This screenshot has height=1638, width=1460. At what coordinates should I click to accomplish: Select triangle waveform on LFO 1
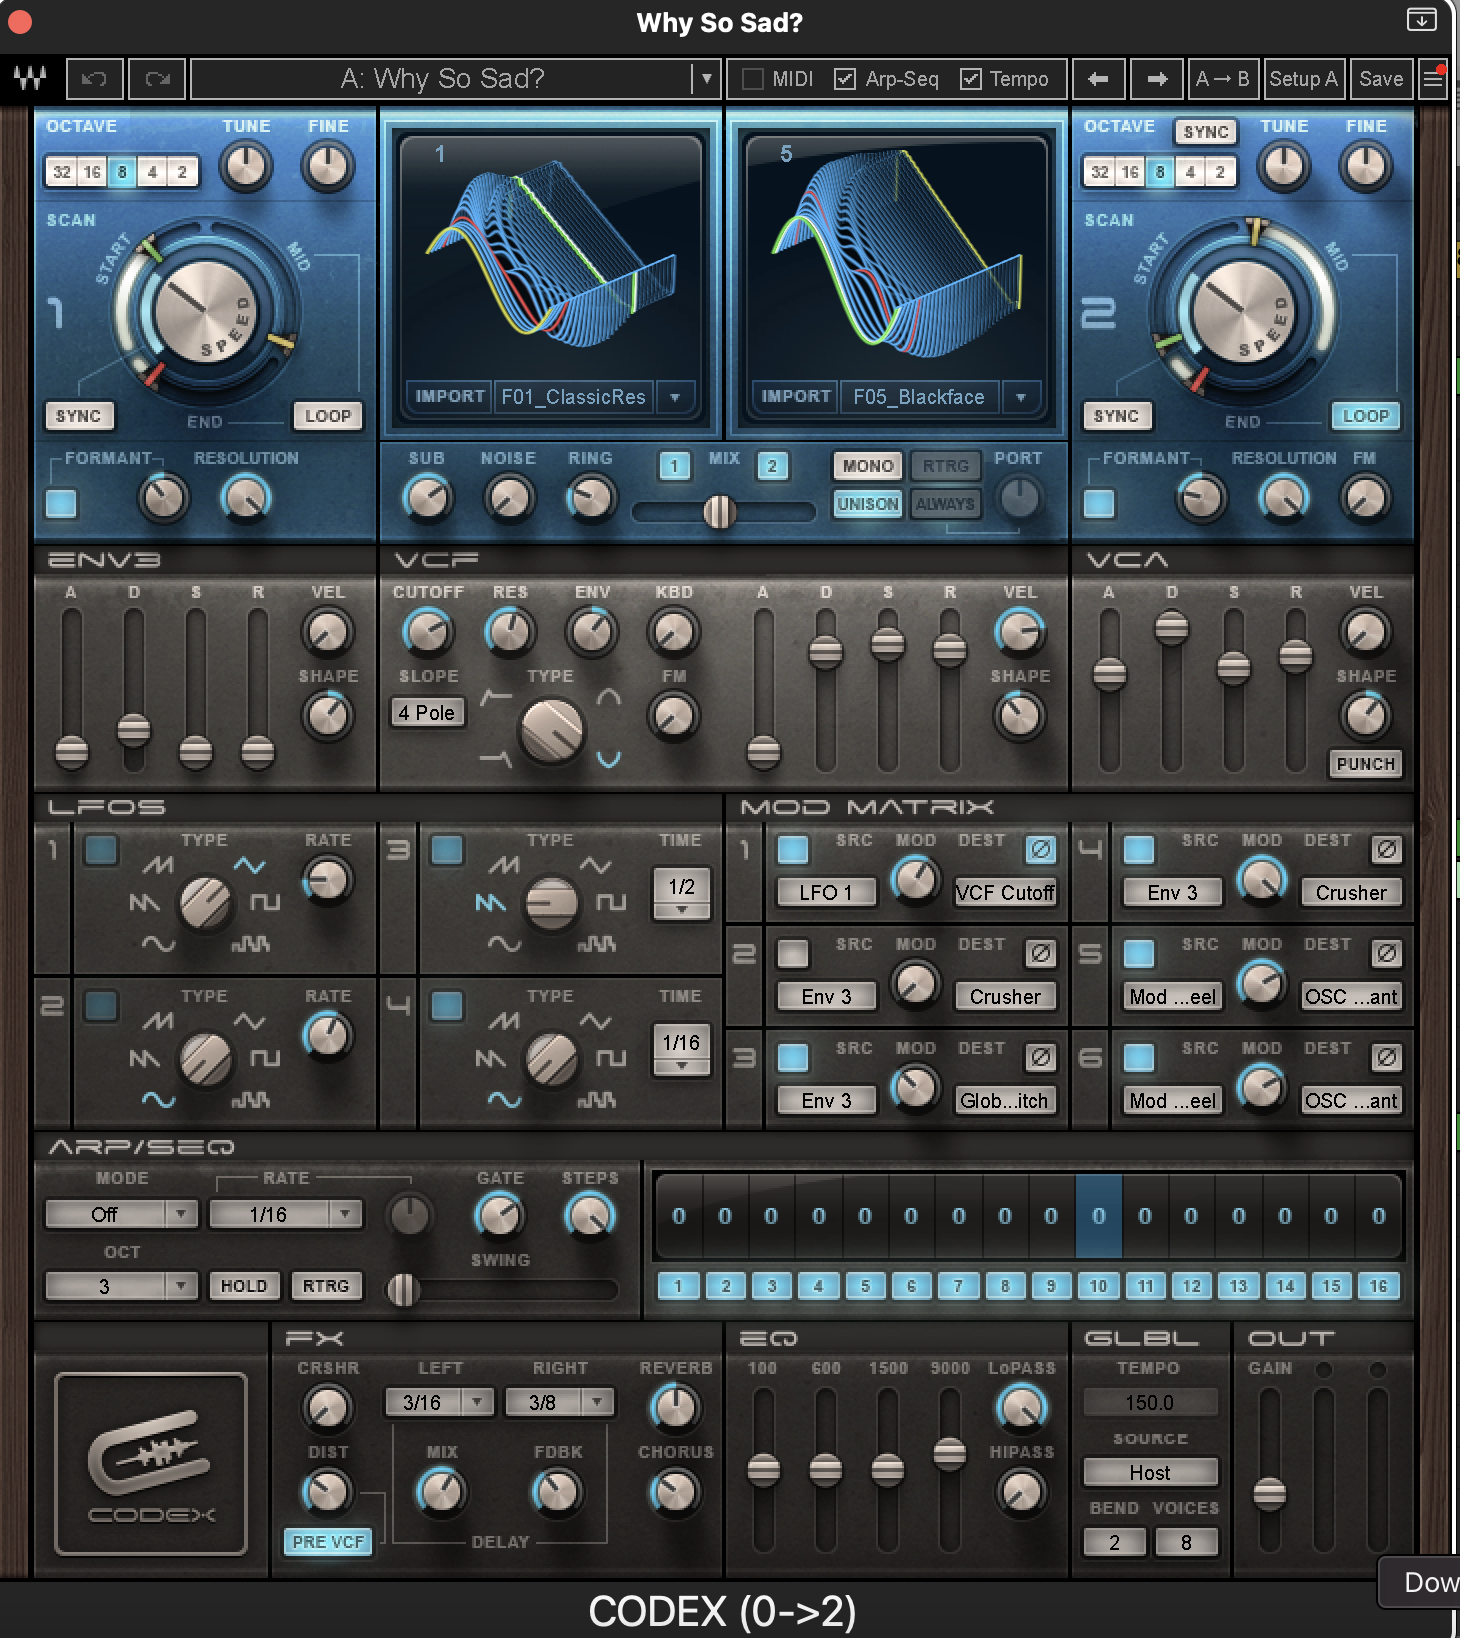(x=249, y=865)
